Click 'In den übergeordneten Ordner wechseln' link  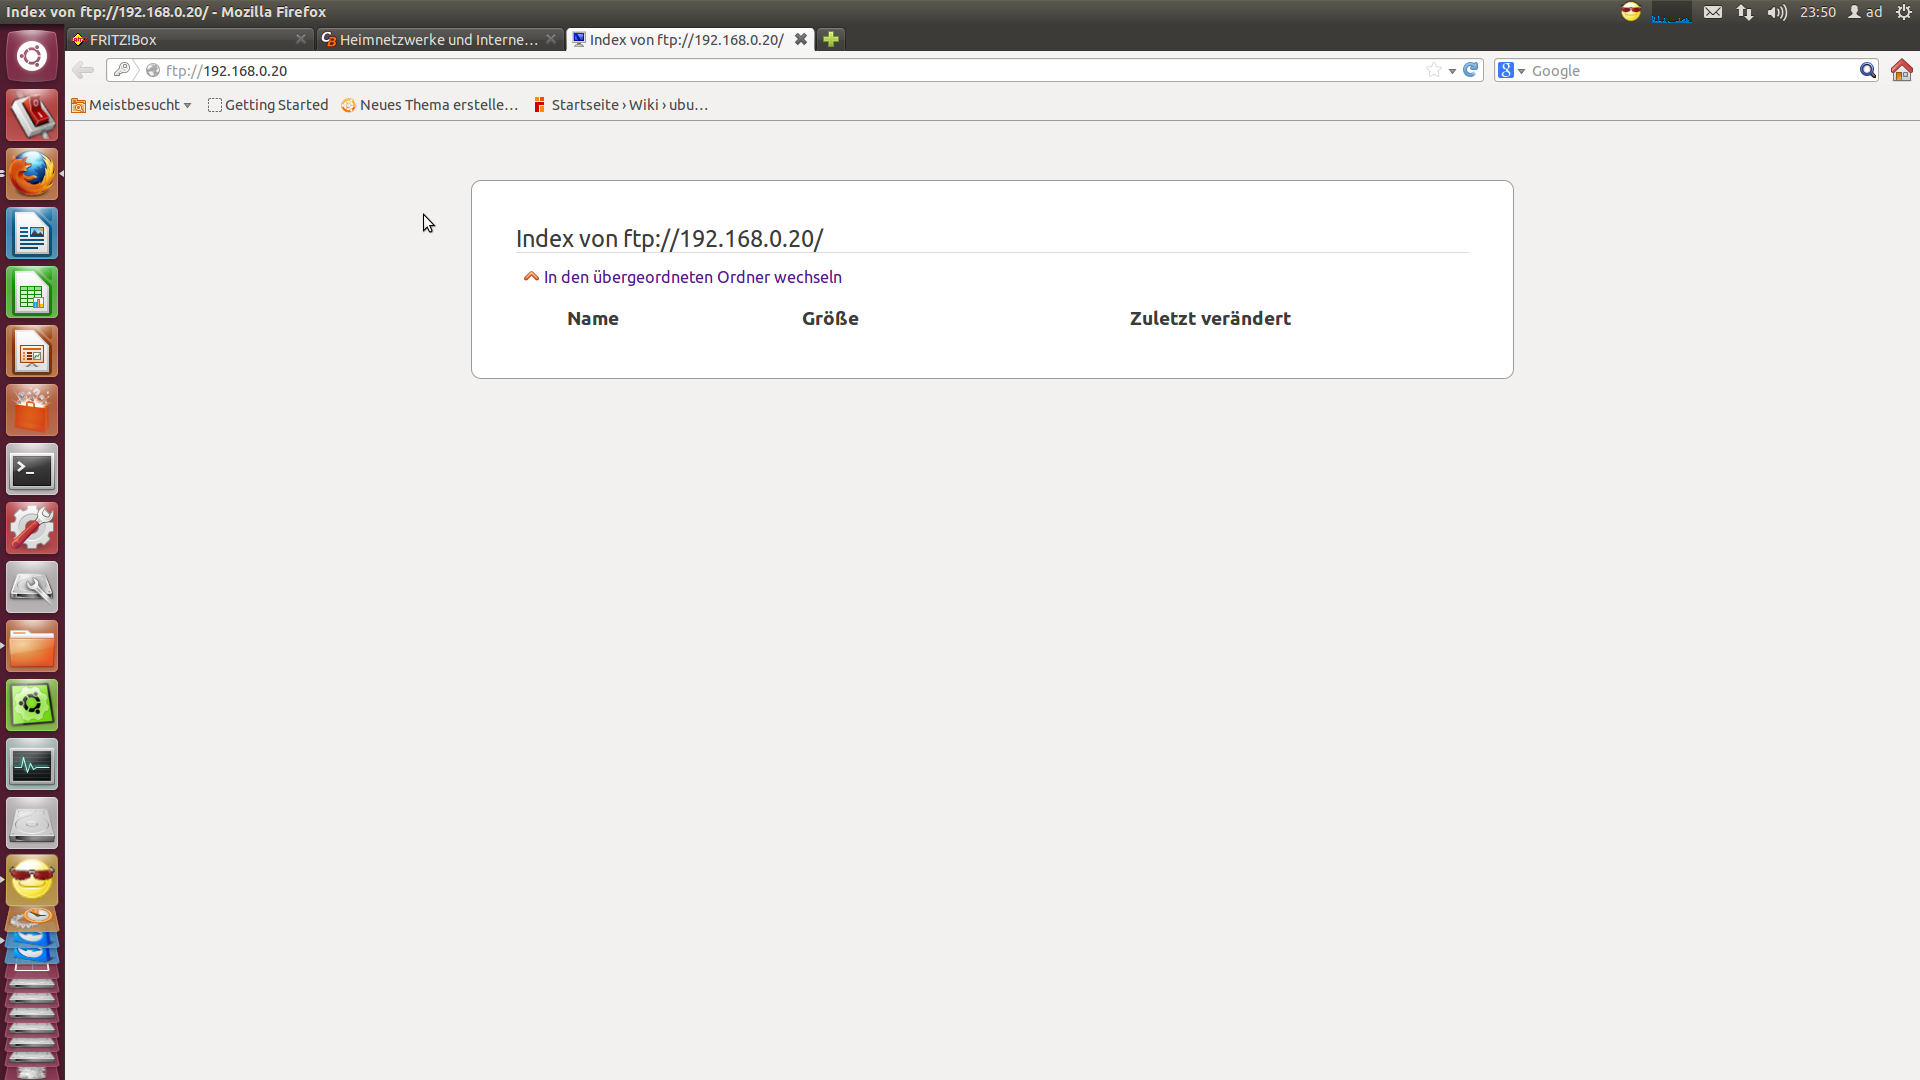coord(692,277)
